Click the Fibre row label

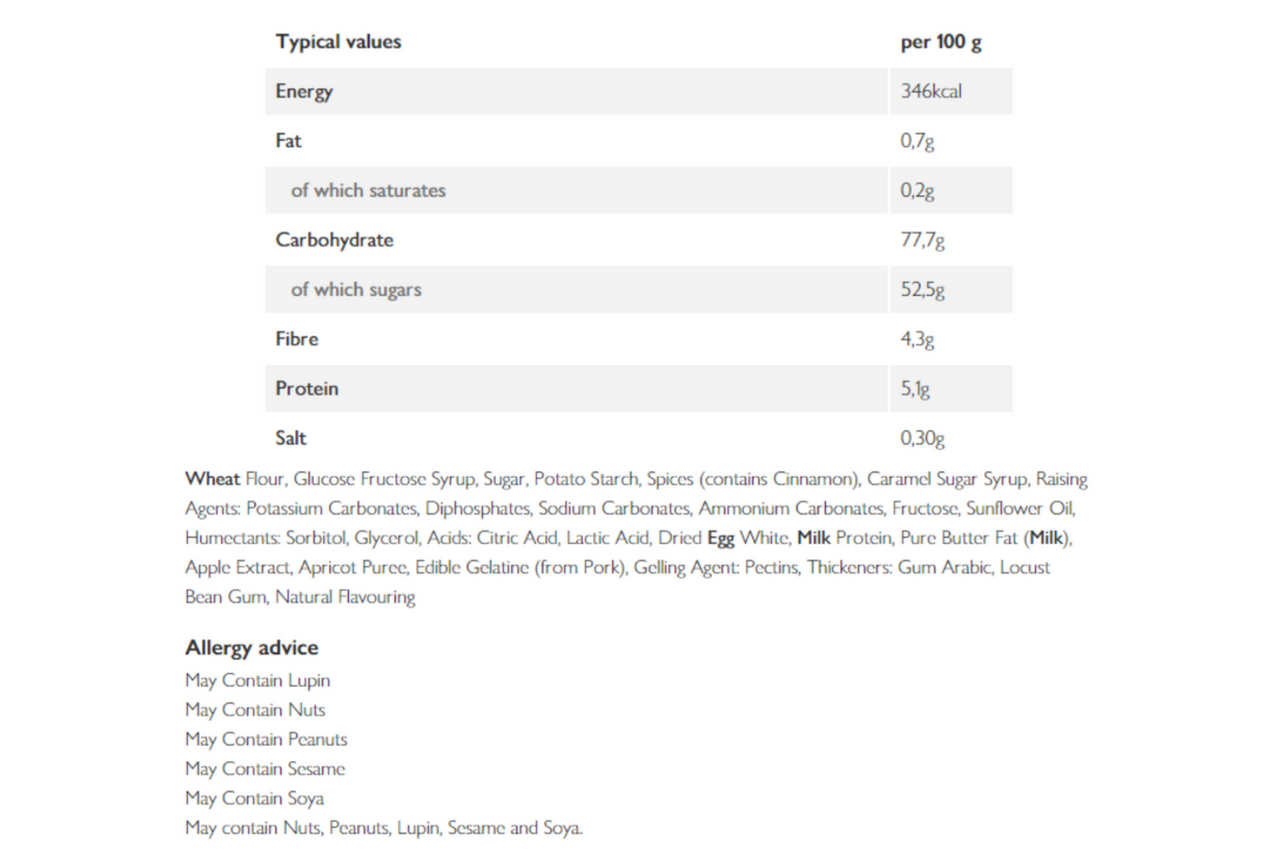pos(296,339)
